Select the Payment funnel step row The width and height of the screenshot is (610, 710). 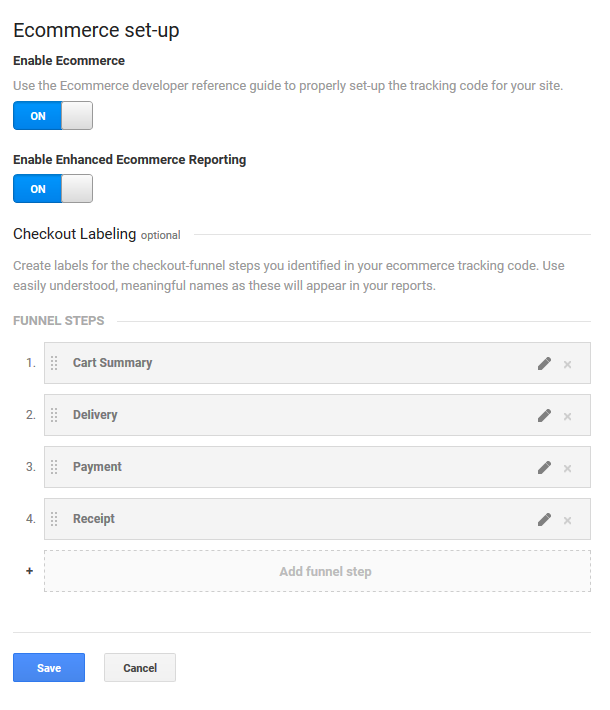317,467
